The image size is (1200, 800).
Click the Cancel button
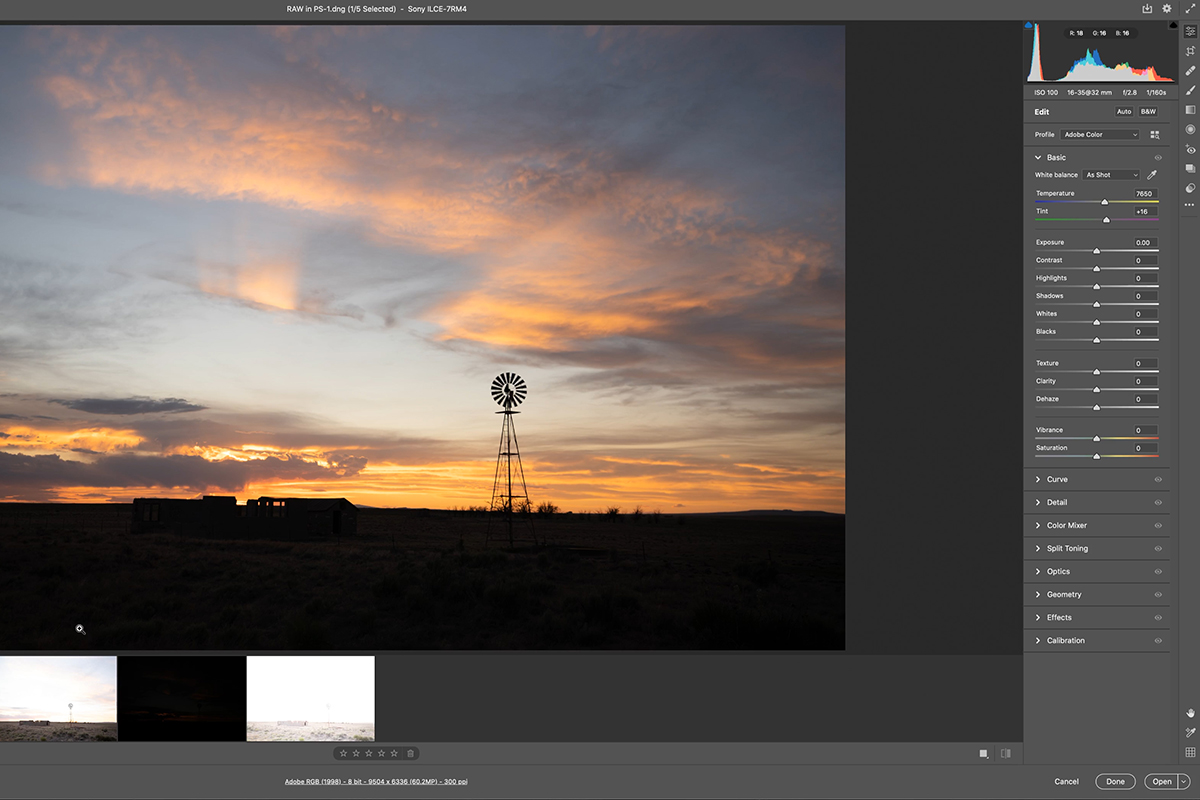click(x=1066, y=781)
